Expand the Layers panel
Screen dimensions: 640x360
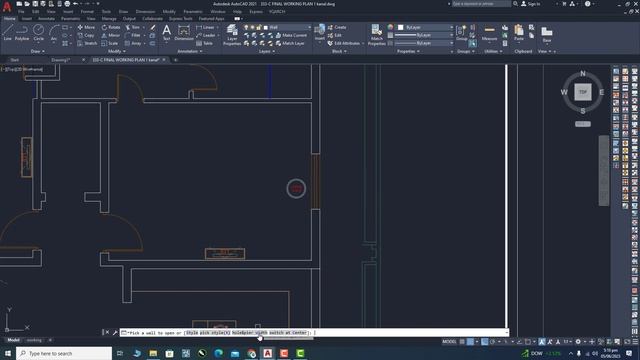[267, 51]
